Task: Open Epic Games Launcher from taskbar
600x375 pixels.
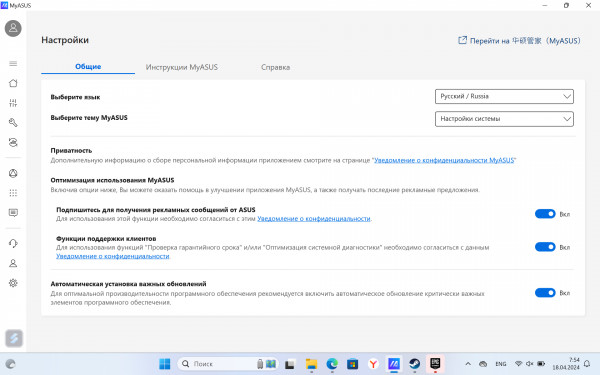Action: [435, 364]
